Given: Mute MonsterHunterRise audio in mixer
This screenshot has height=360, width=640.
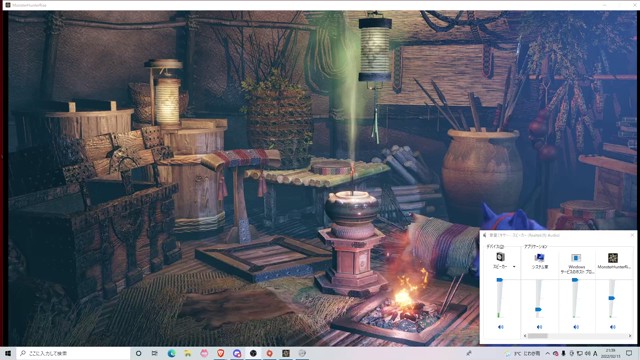Looking at the screenshot, I should pyautogui.click(x=613, y=327).
